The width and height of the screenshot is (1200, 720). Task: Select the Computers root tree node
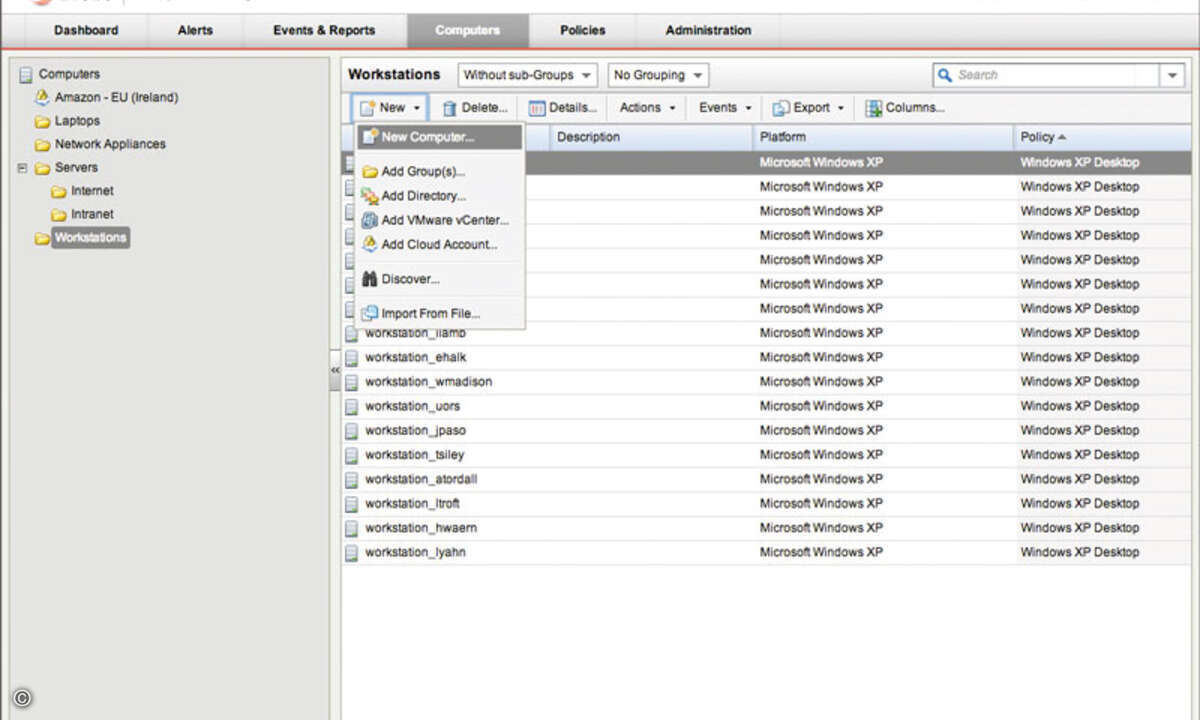click(x=69, y=74)
